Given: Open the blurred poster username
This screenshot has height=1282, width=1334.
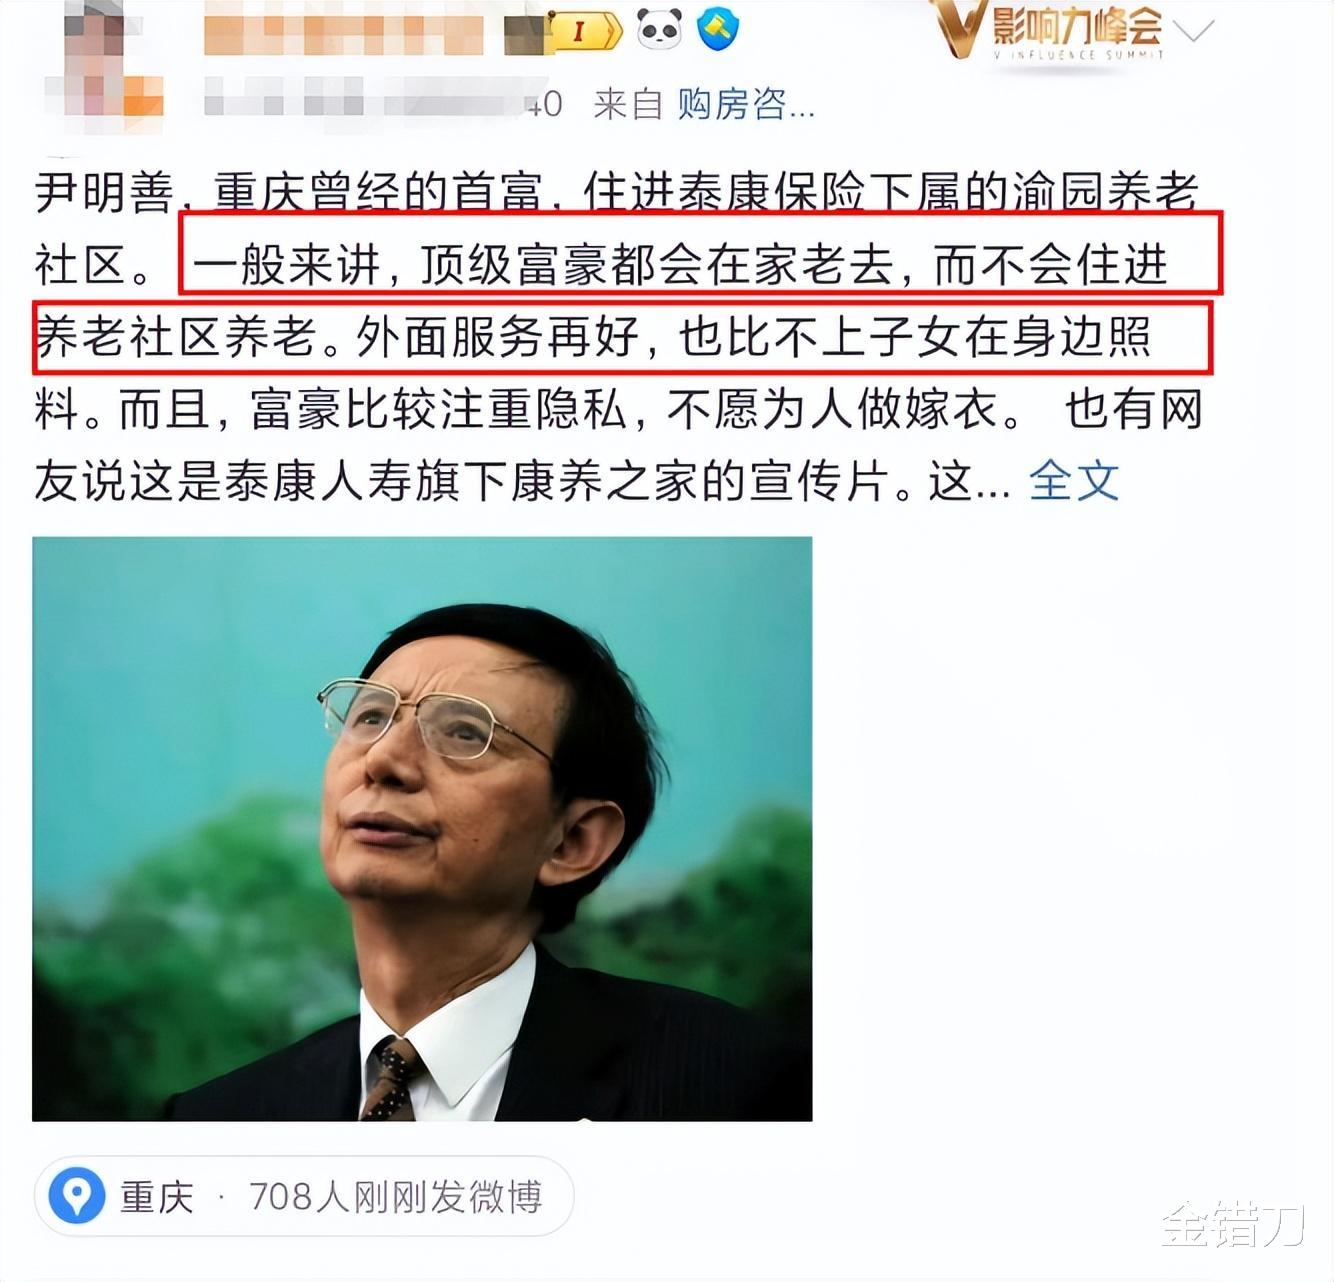Looking at the screenshot, I should [344, 34].
